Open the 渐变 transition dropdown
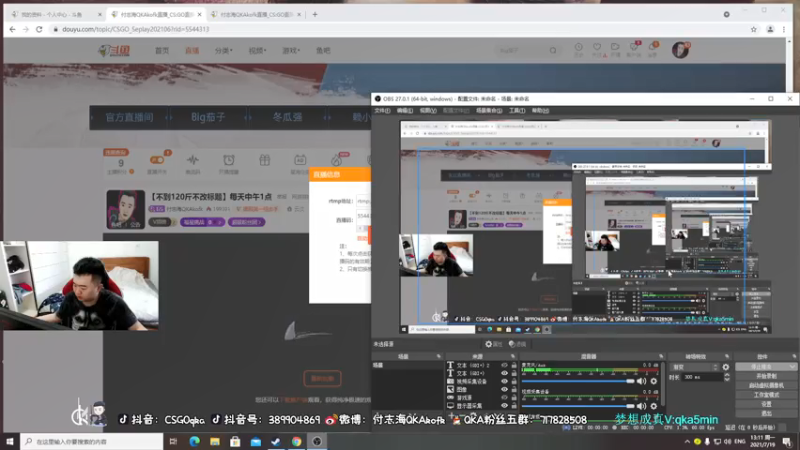The height and width of the screenshot is (450, 800). pos(694,367)
